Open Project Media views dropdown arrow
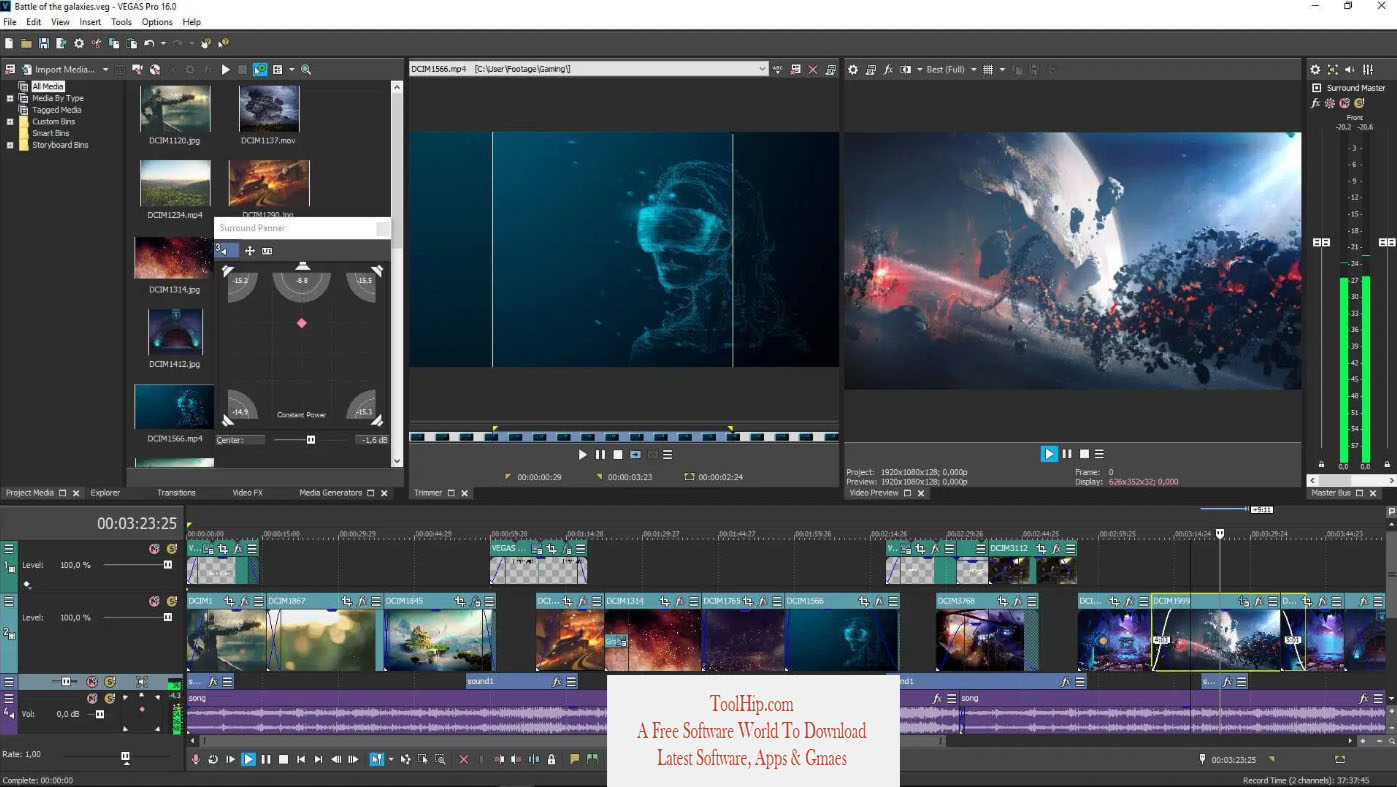Image resolution: width=1397 pixels, height=787 pixels. pyautogui.click(x=291, y=70)
